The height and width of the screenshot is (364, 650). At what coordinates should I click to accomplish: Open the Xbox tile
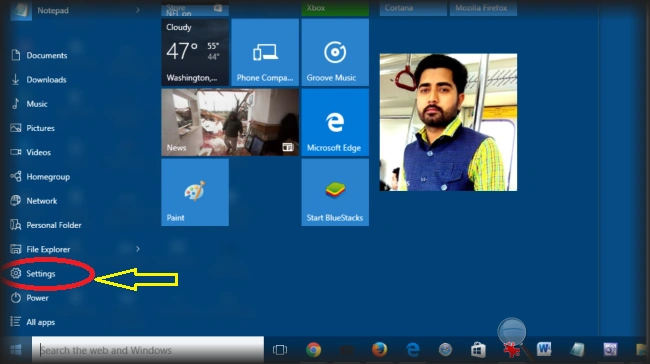335,8
